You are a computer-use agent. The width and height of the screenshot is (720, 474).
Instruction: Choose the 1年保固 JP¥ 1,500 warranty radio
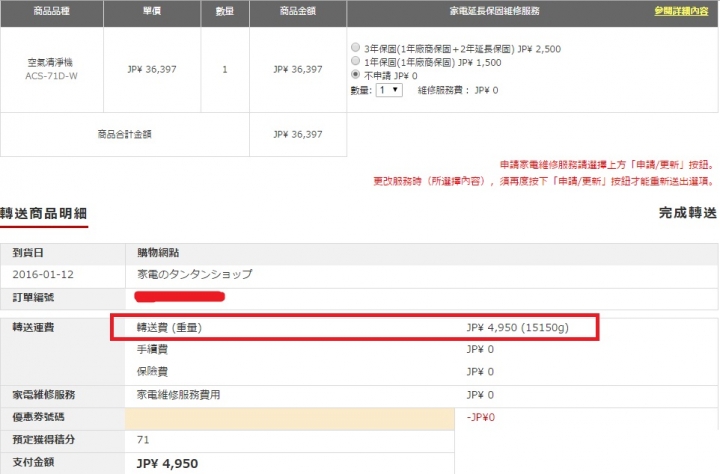356,61
